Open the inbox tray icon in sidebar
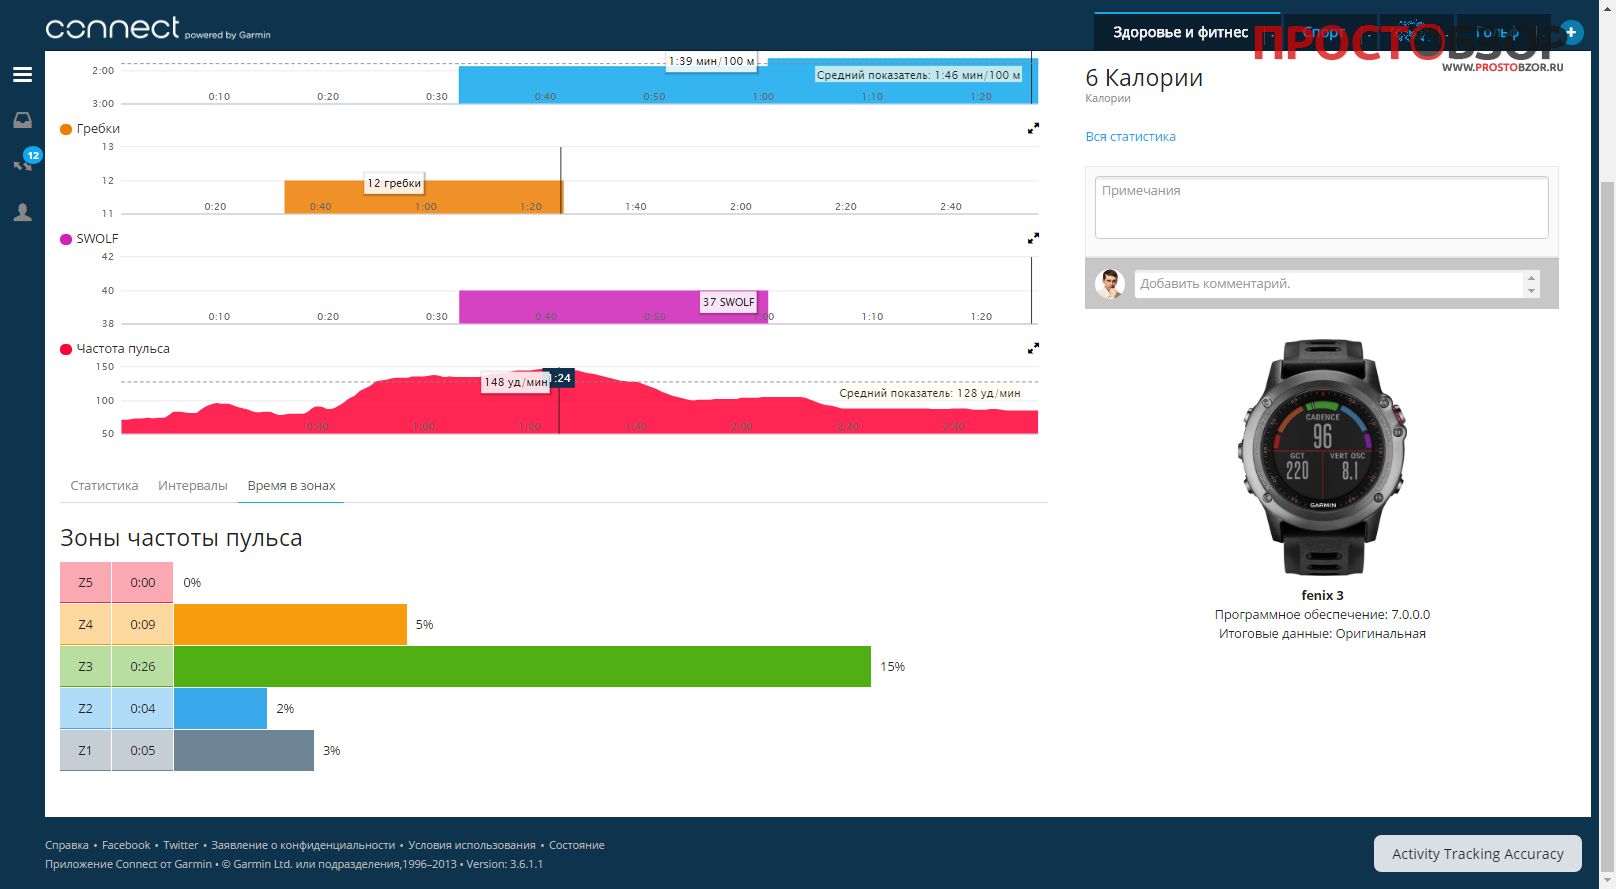1616x889 pixels. pos(22,120)
